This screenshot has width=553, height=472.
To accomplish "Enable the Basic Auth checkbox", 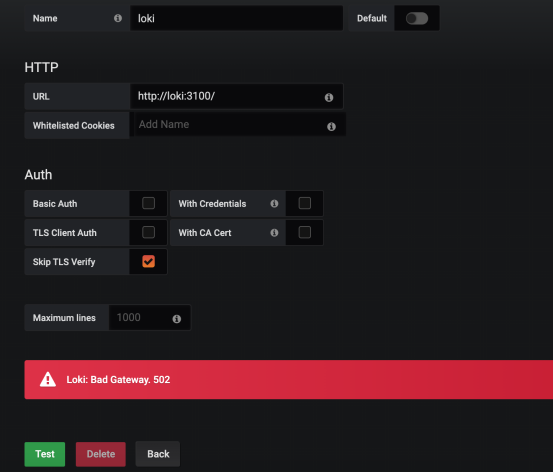I will [148, 203].
